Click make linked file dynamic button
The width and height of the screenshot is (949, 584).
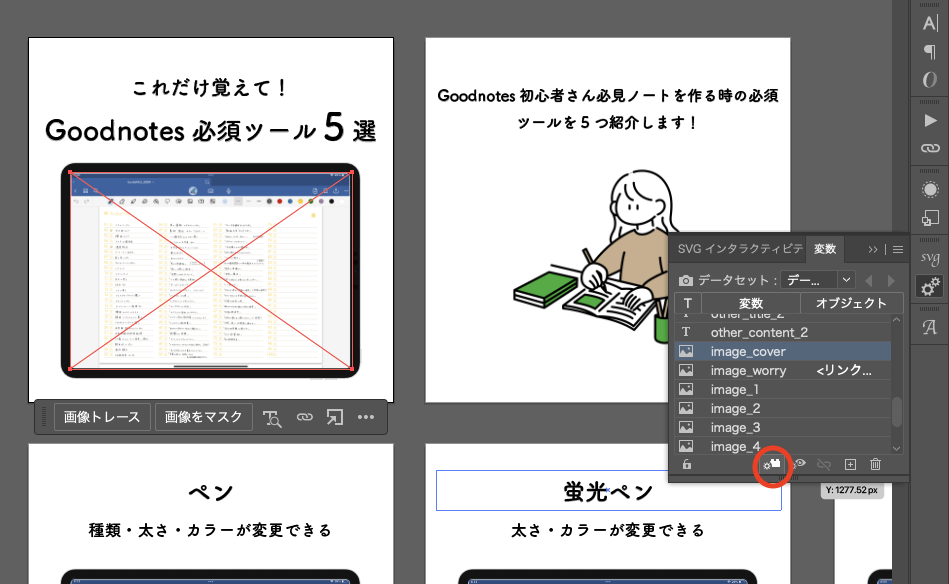click(772, 464)
